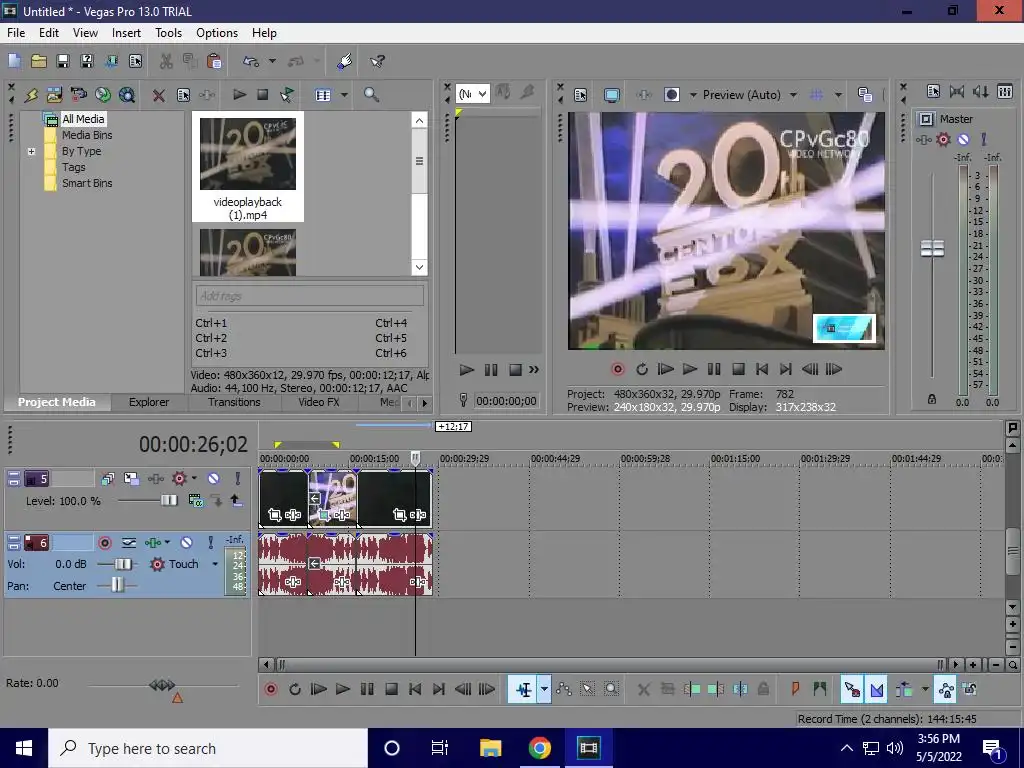
Task: Select the selection edit tool
Action: pos(587,689)
